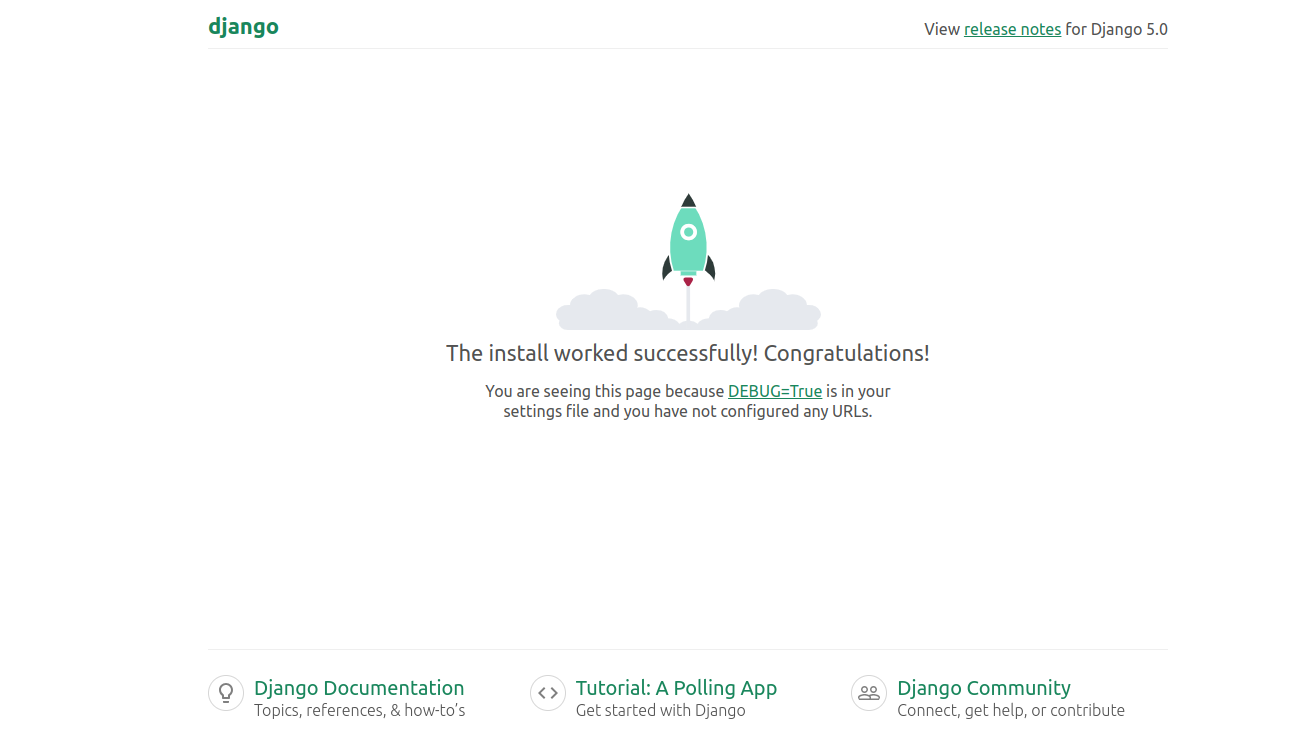Open Django Community heading link
This screenshot has width=1299, height=745.
pyautogui.click(x=984, y=688)
